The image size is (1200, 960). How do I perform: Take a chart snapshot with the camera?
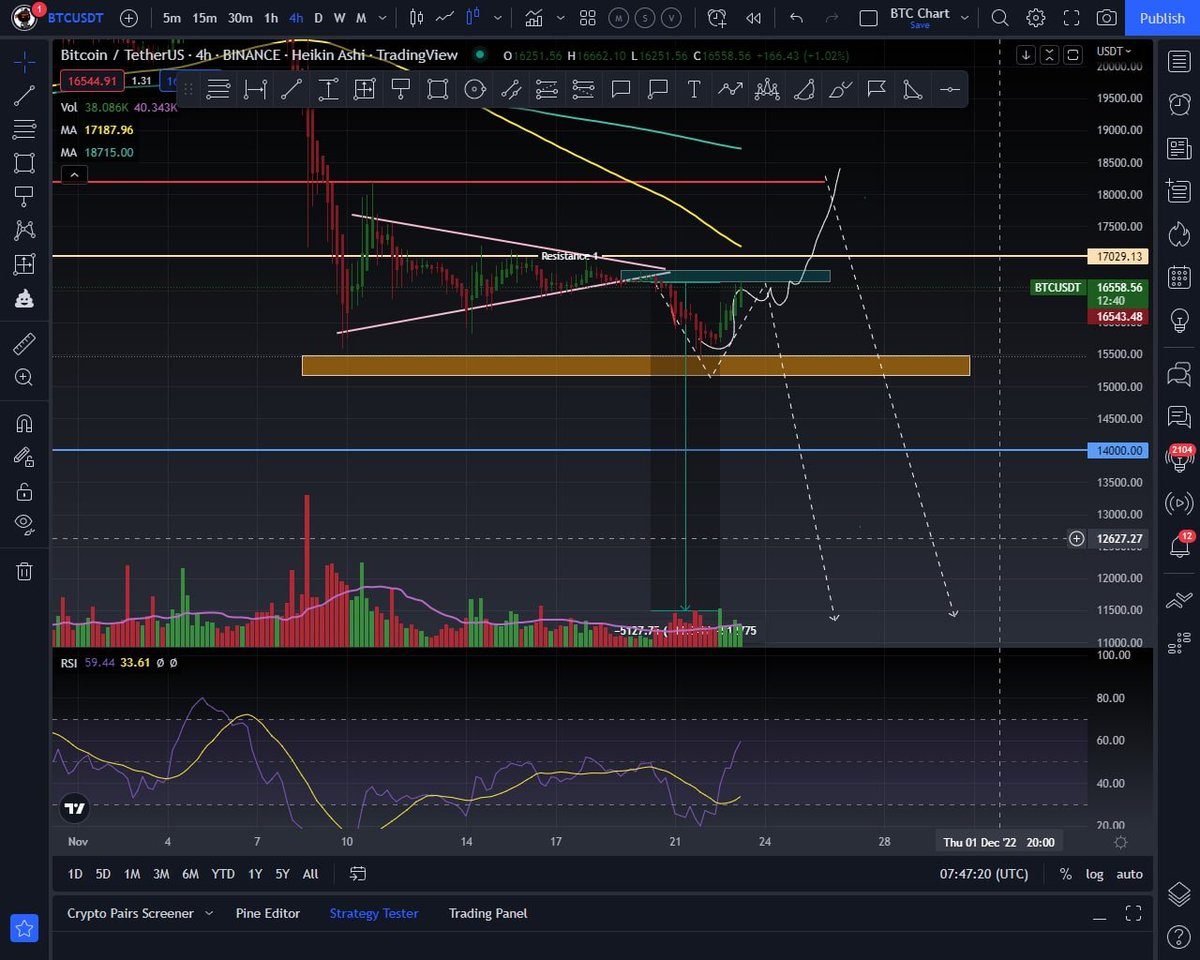point(1107,18)
